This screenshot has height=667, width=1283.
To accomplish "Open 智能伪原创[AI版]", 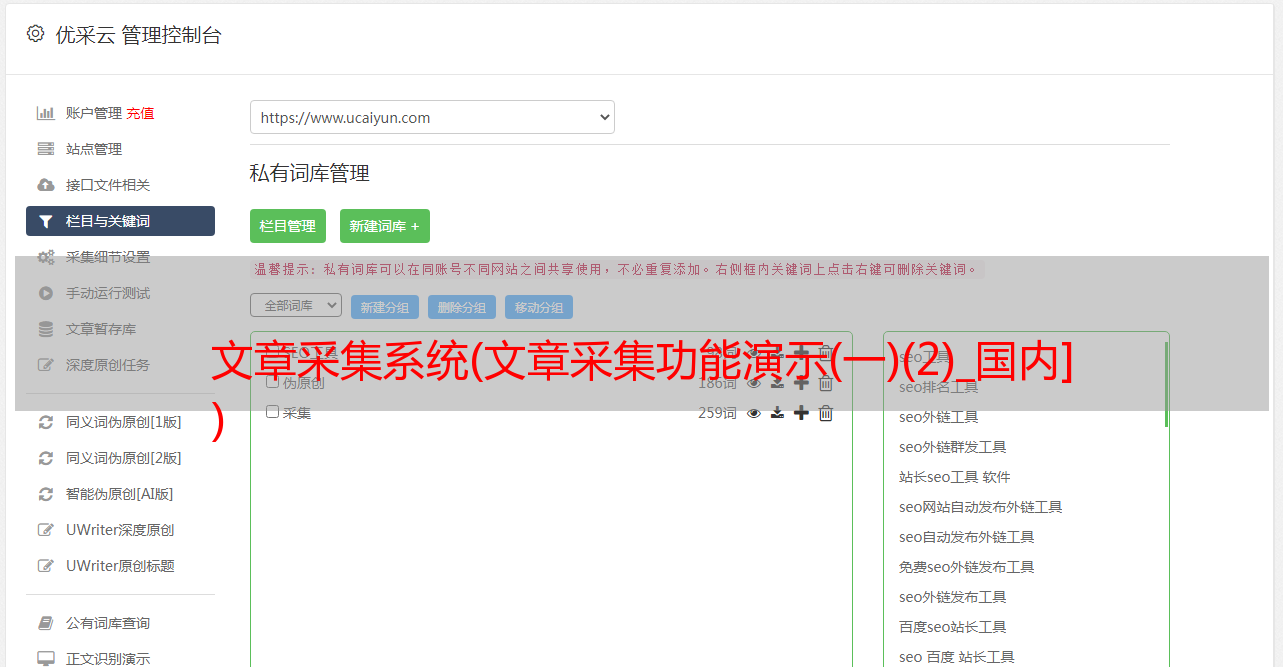I will click(x=120, y=494).
